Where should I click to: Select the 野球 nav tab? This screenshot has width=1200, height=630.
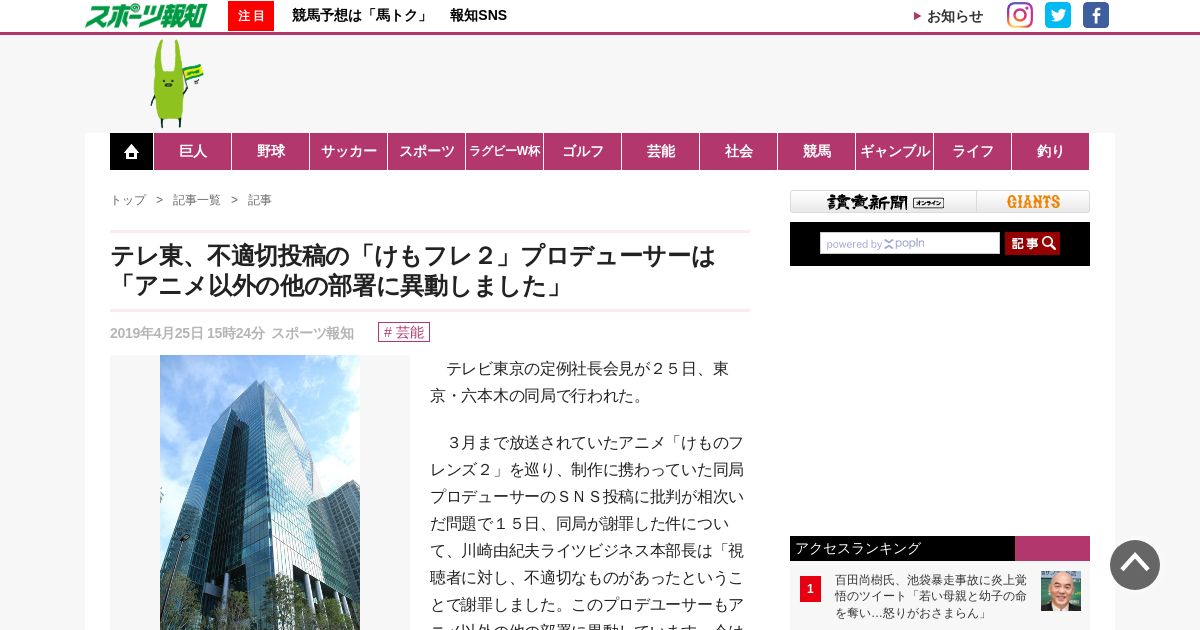point(271,152)
